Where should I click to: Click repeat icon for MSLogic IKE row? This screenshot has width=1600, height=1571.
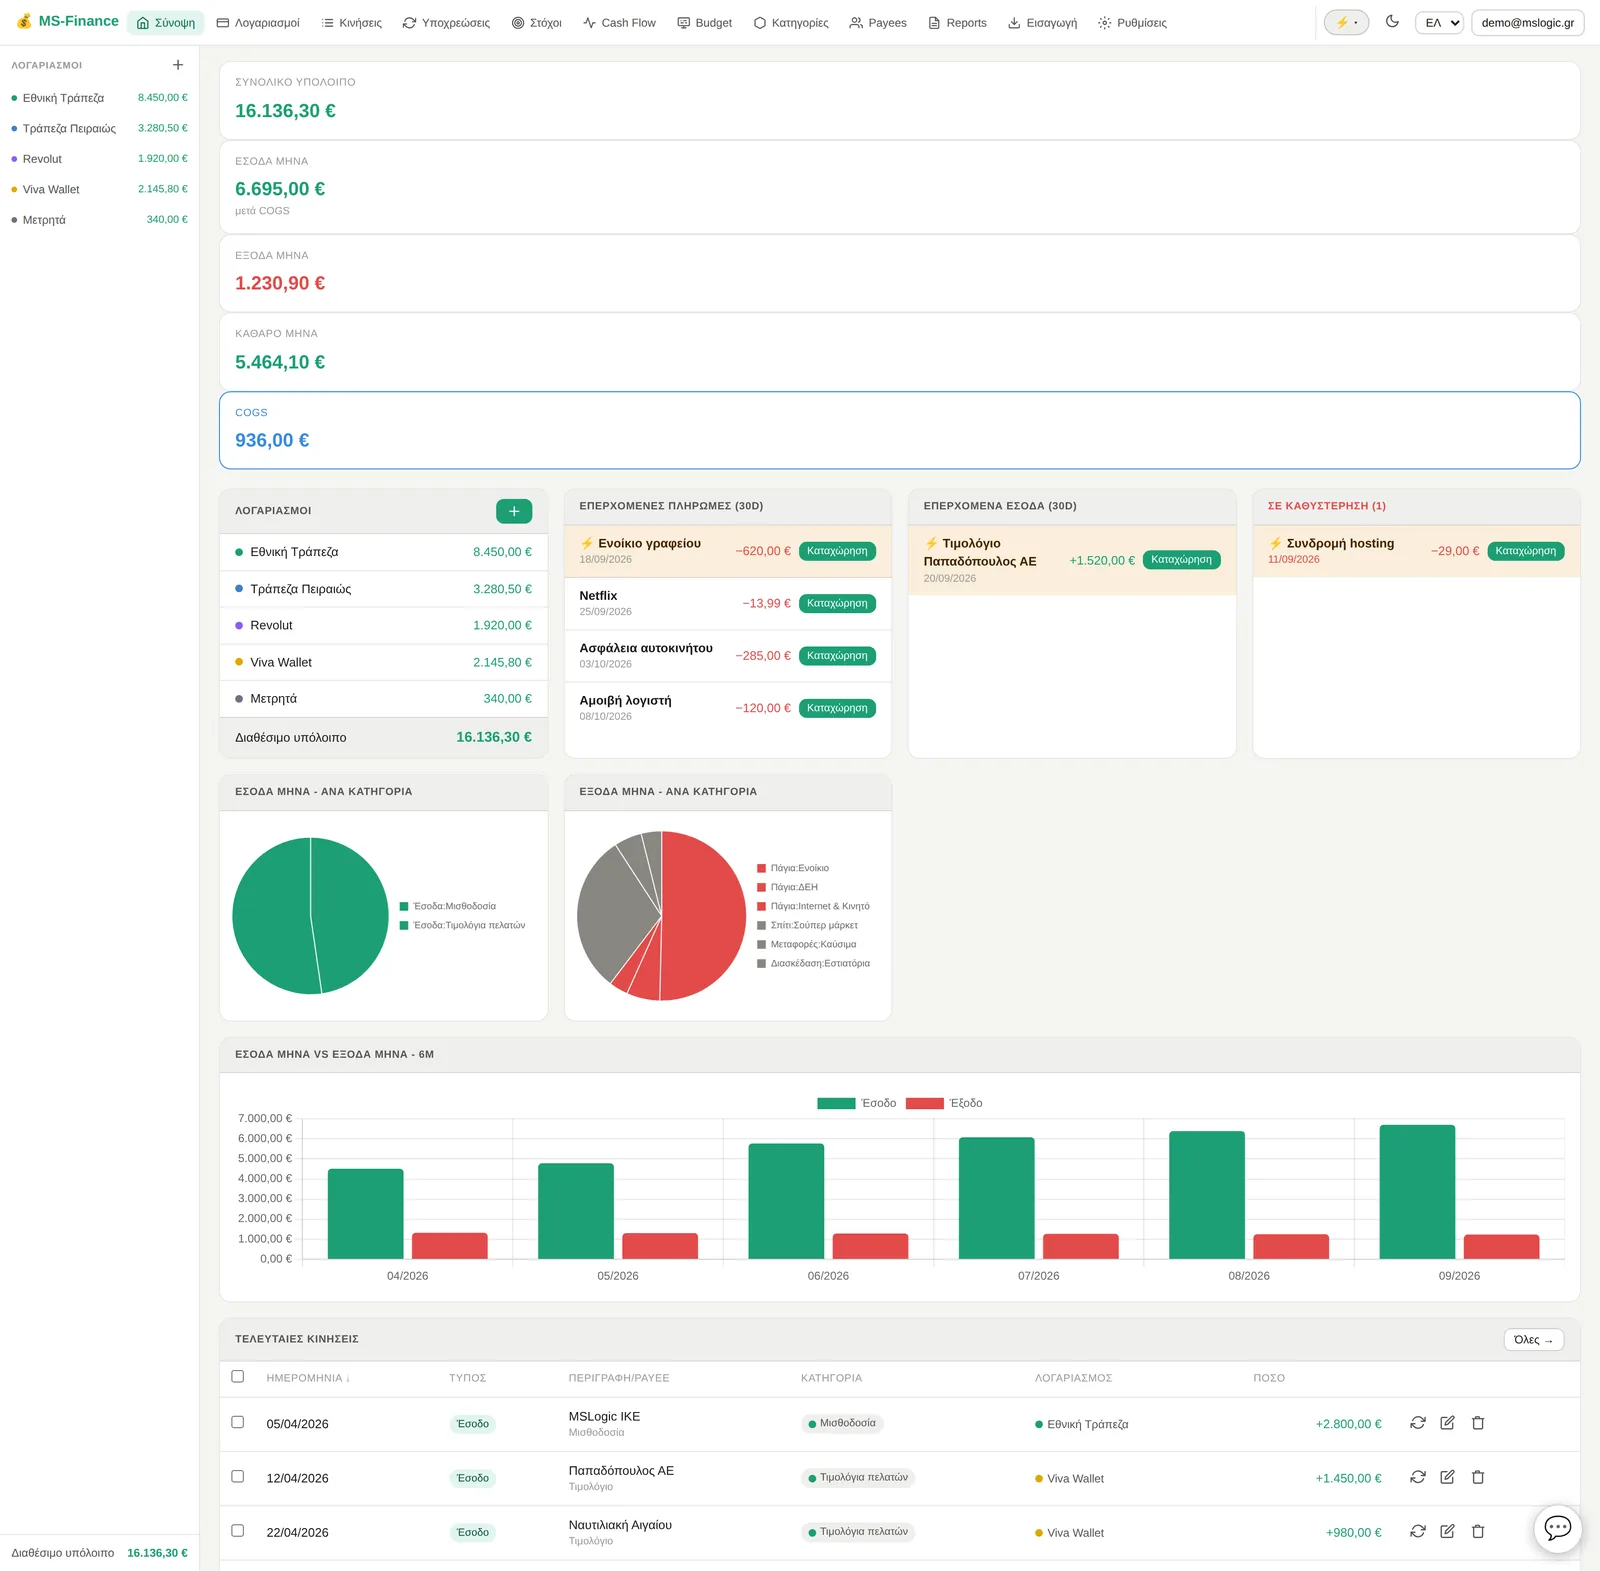click(x=1418, y=1423)
